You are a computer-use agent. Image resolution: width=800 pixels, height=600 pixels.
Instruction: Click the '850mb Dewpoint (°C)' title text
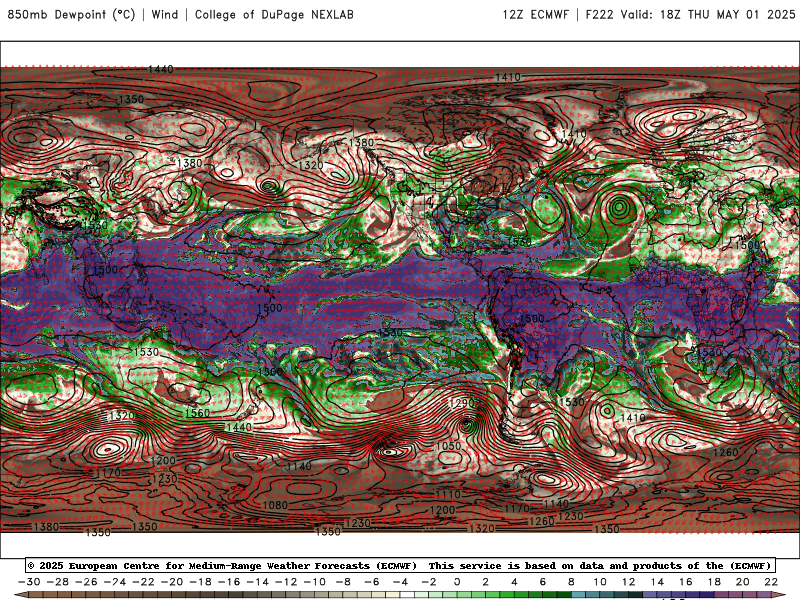pos(71,15)
